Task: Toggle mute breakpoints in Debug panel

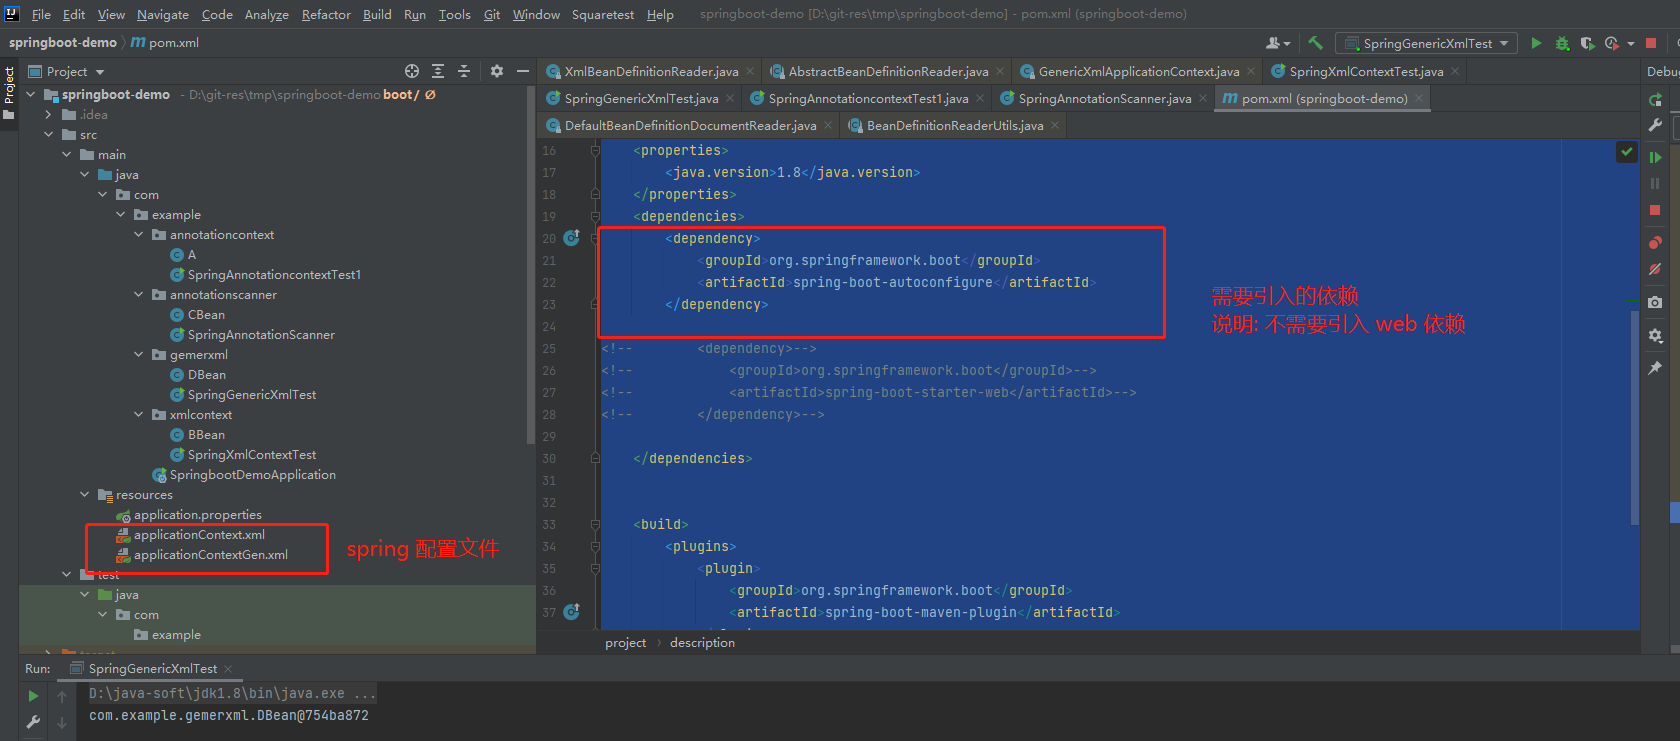Action: point(1655,269)
